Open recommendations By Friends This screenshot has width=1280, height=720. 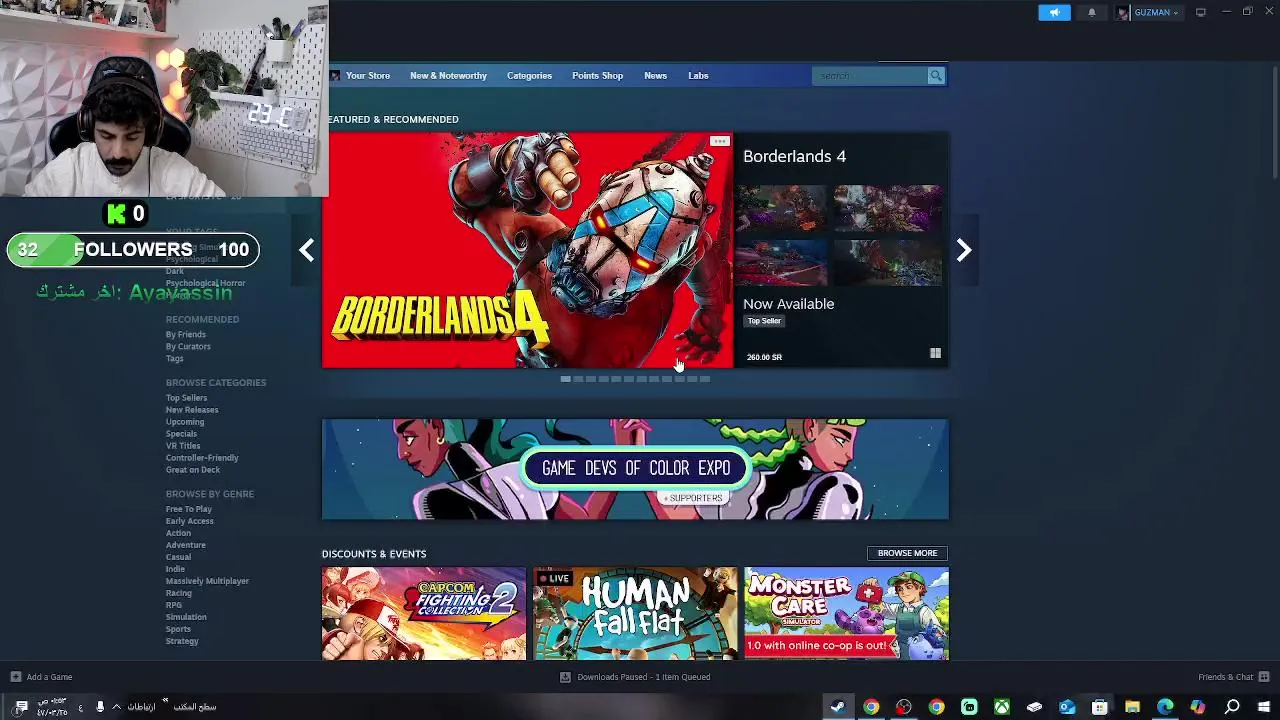pos(186,334)
